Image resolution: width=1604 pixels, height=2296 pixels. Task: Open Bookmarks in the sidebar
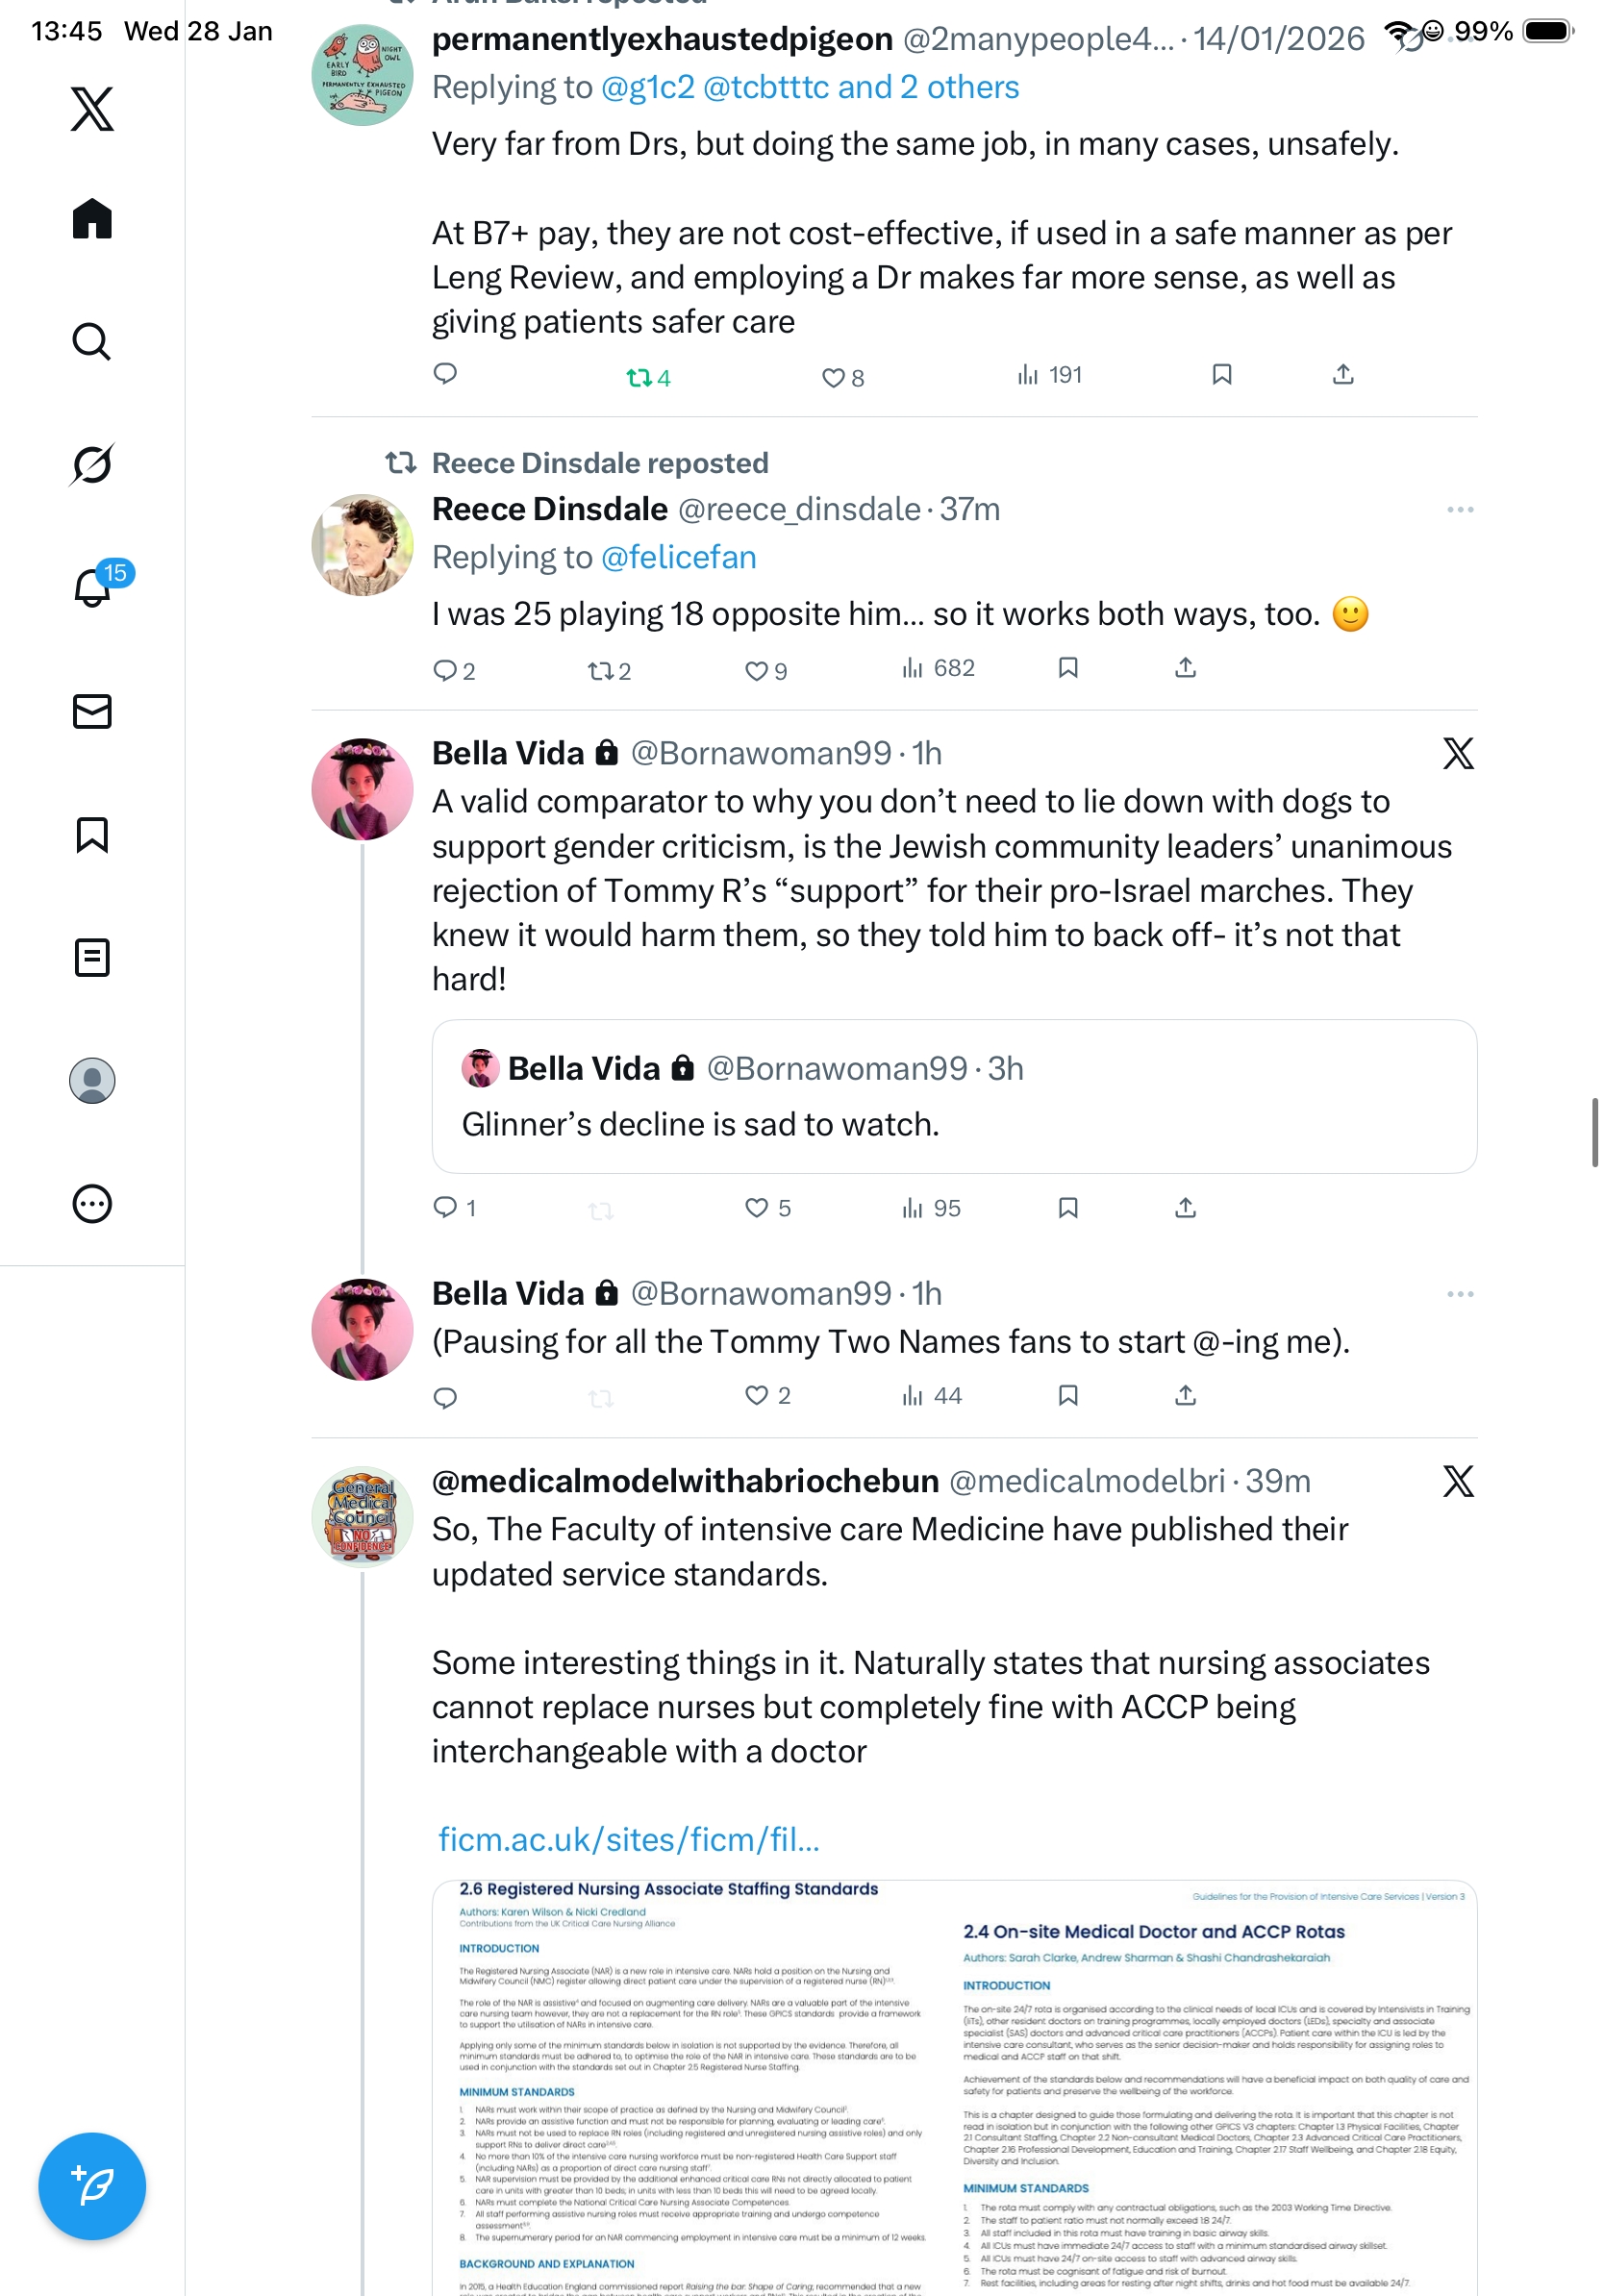click(x=92, y=834)
